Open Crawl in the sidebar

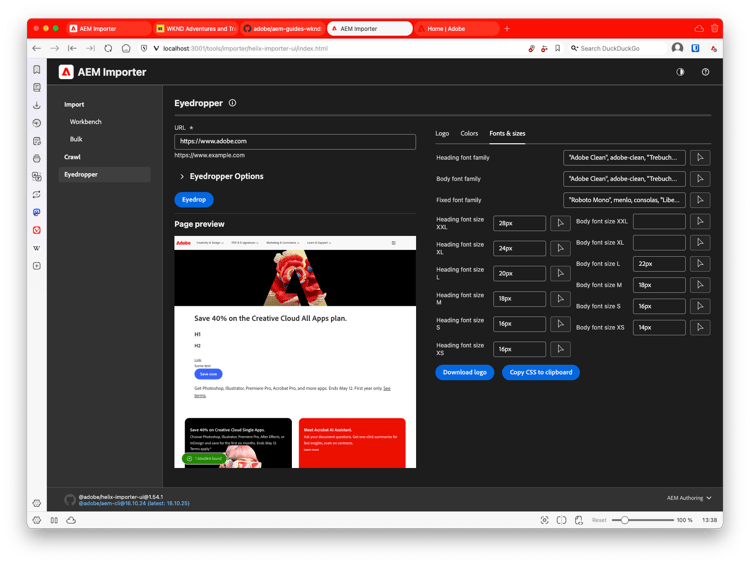(72, 157)
